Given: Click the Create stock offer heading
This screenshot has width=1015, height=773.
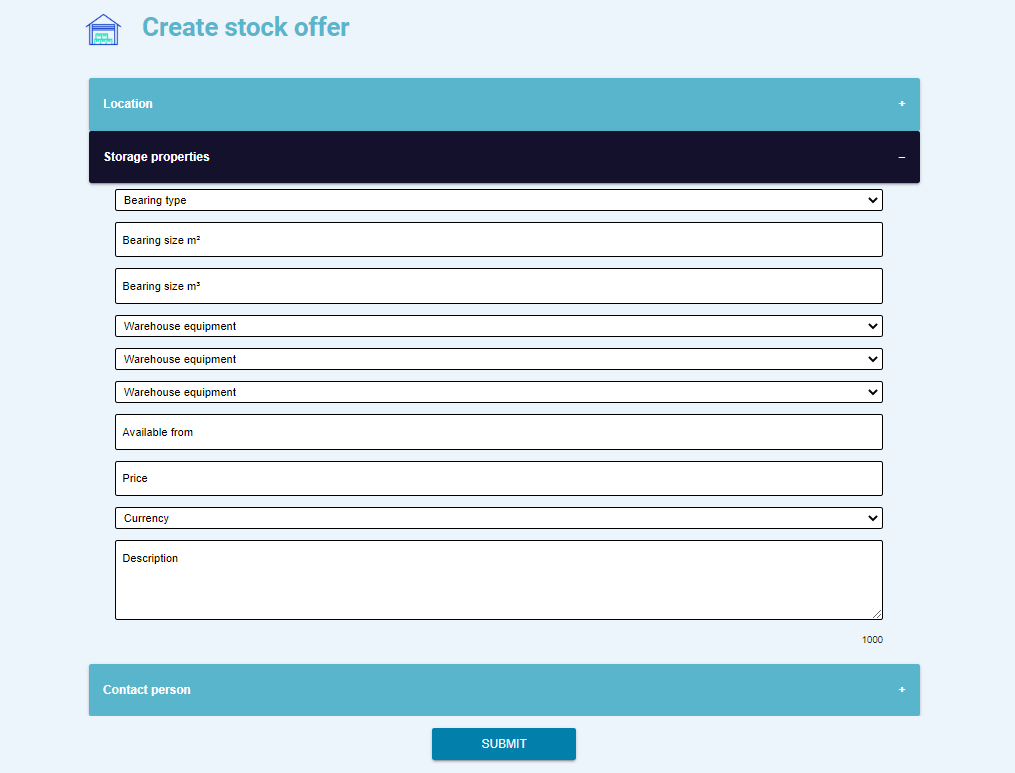Looking at the screenshot, I should pos(246,27).
